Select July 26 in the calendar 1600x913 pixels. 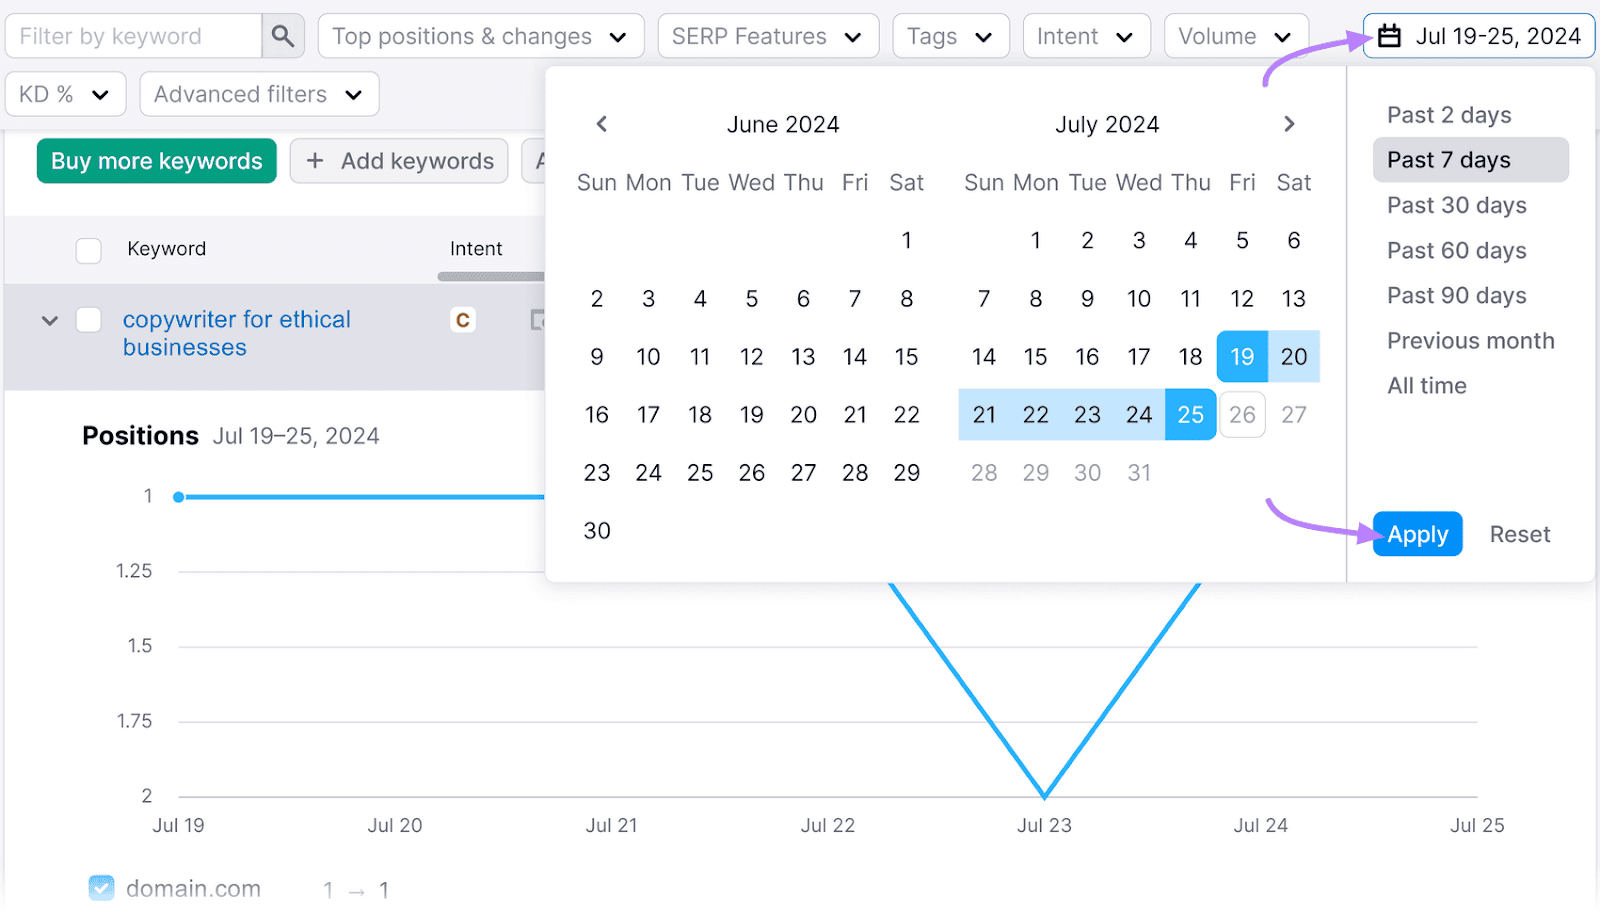(1242, 414)
